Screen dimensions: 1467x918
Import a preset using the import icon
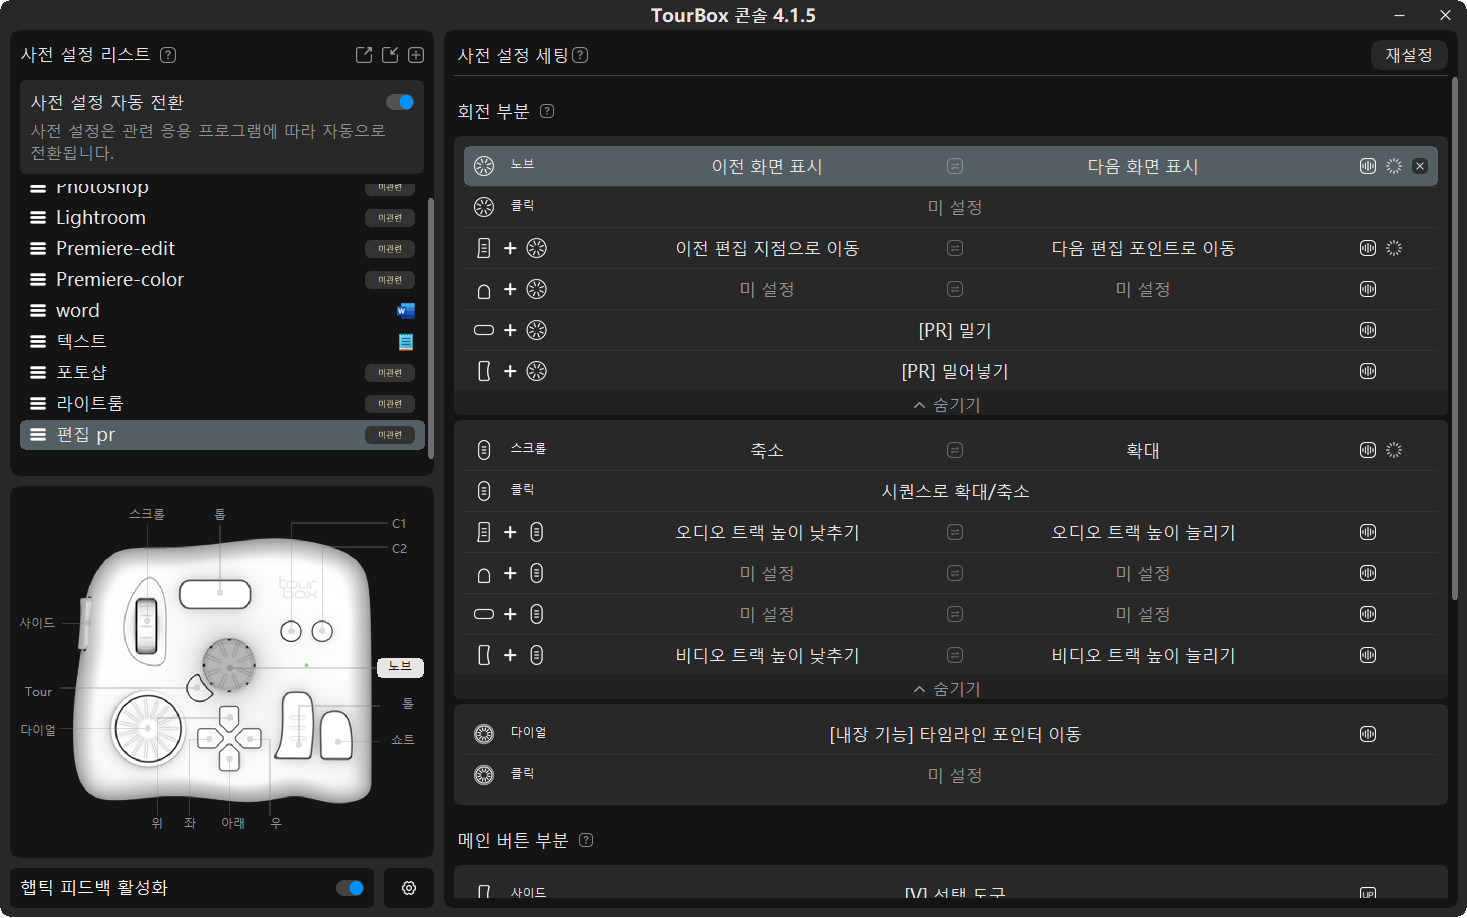(x=390, y=55)
